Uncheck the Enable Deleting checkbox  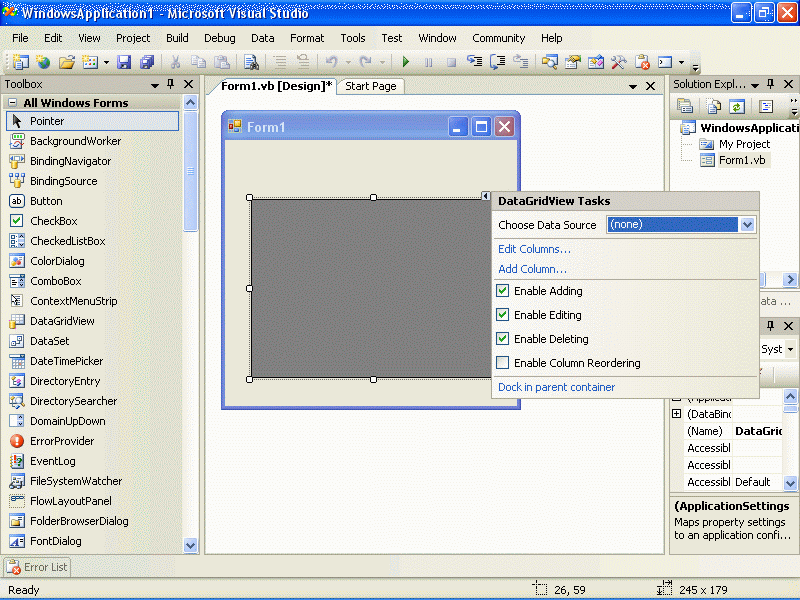click(503, 339)
